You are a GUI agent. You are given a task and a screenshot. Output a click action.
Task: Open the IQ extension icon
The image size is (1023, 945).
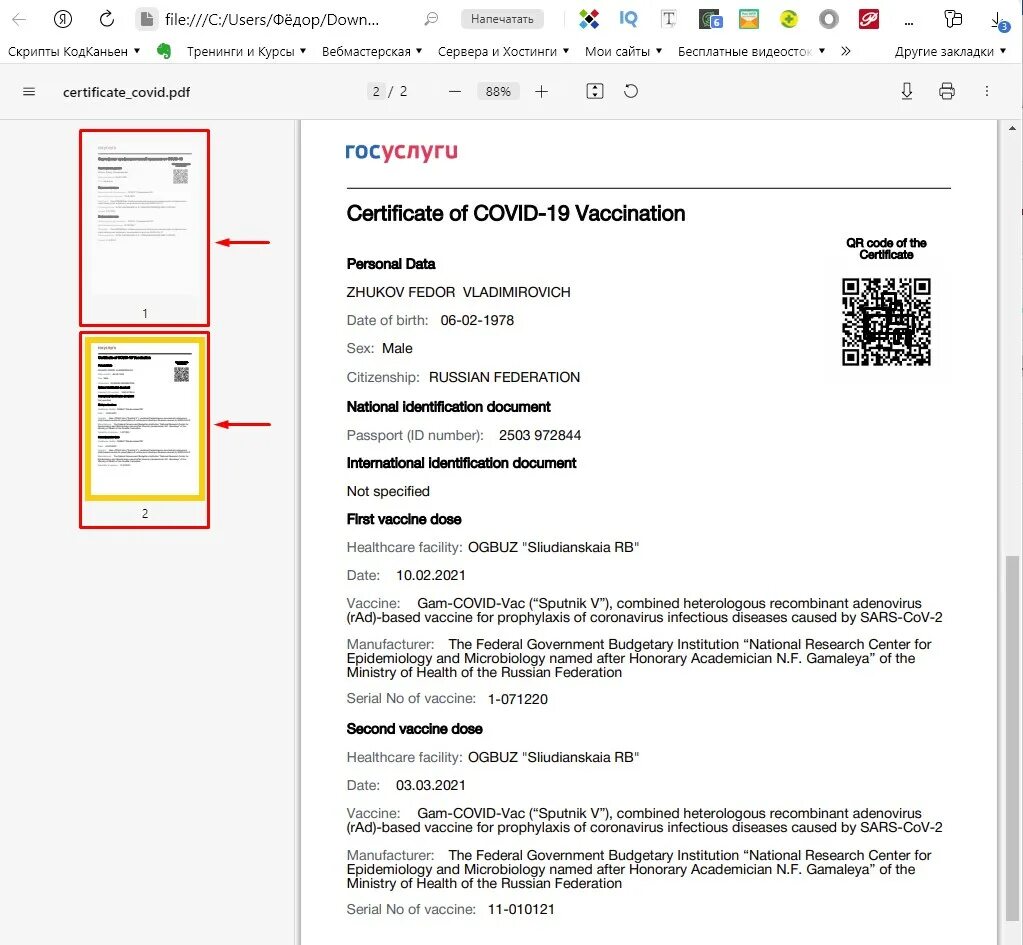pyautogui.click(x=628, y=19)
